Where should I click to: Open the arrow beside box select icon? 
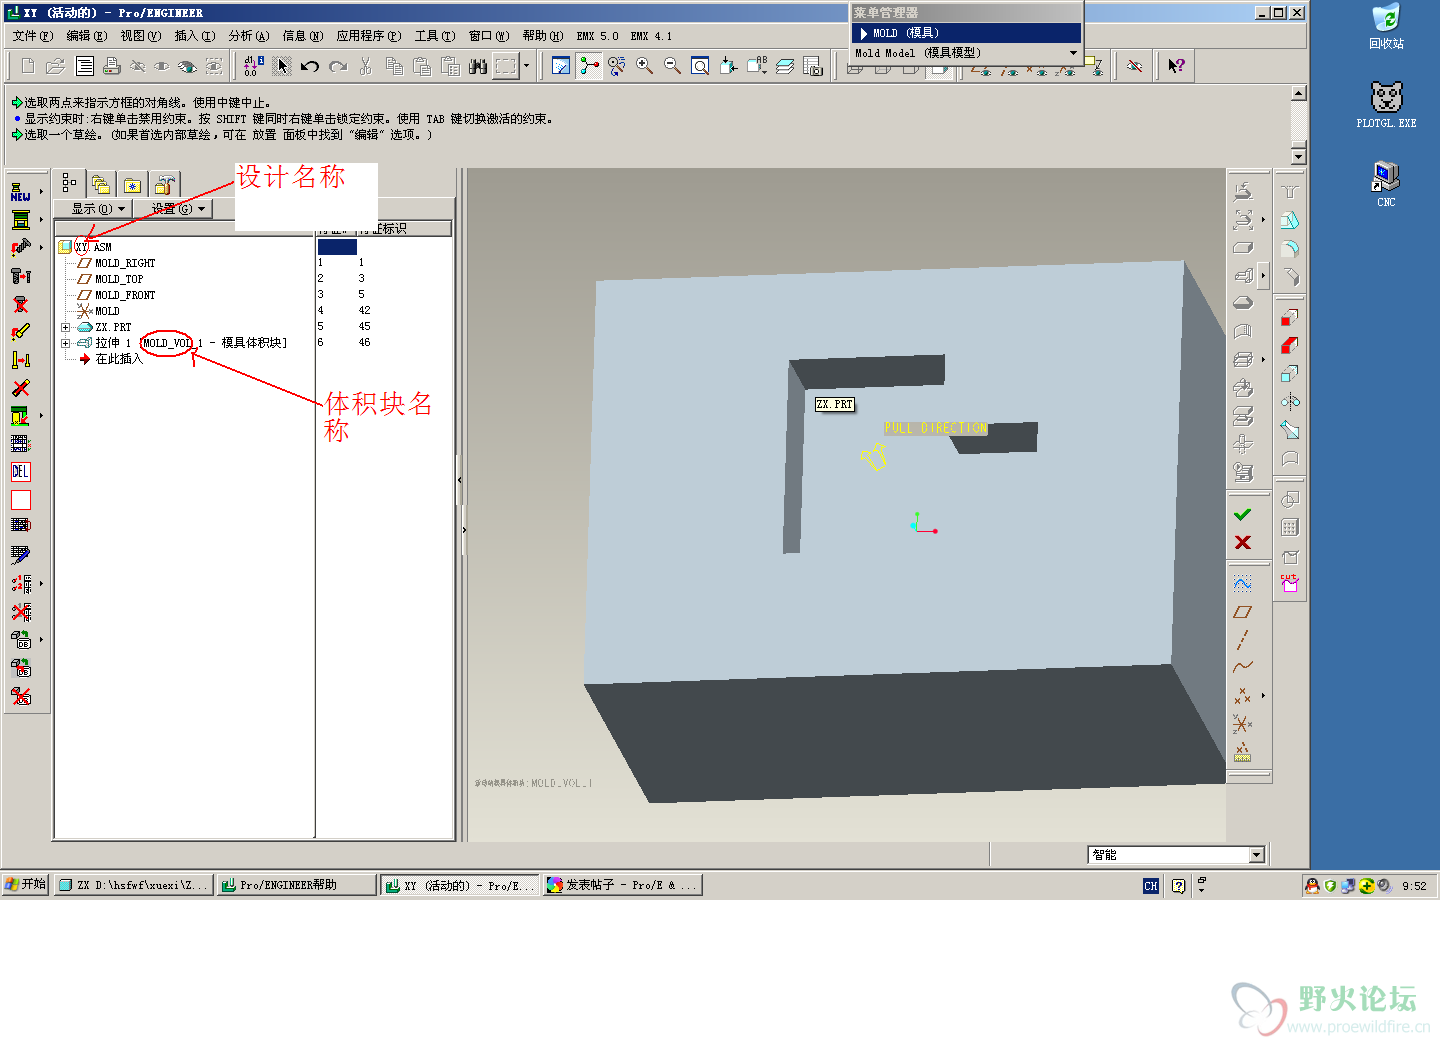coord(526,66)
